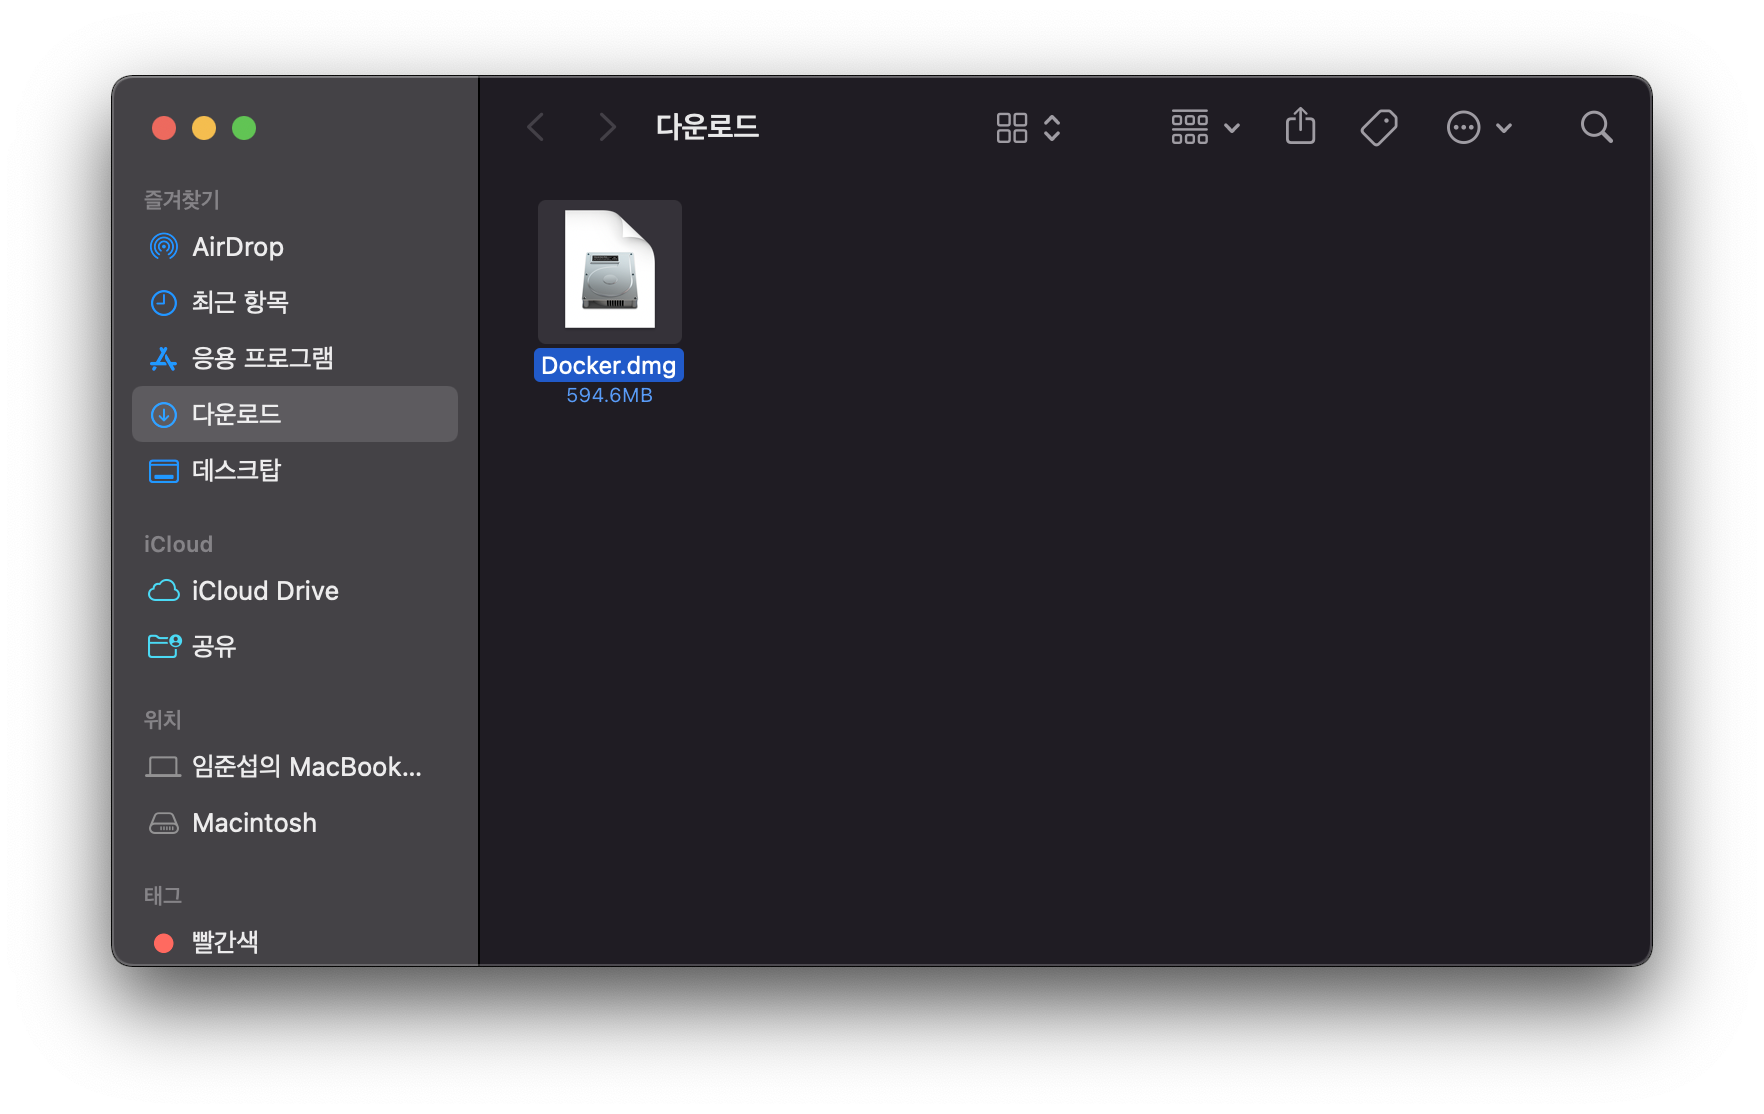Open Finder search magnifier
This screenshot has width=1764, height=1114.
(x=1596, y=127)
